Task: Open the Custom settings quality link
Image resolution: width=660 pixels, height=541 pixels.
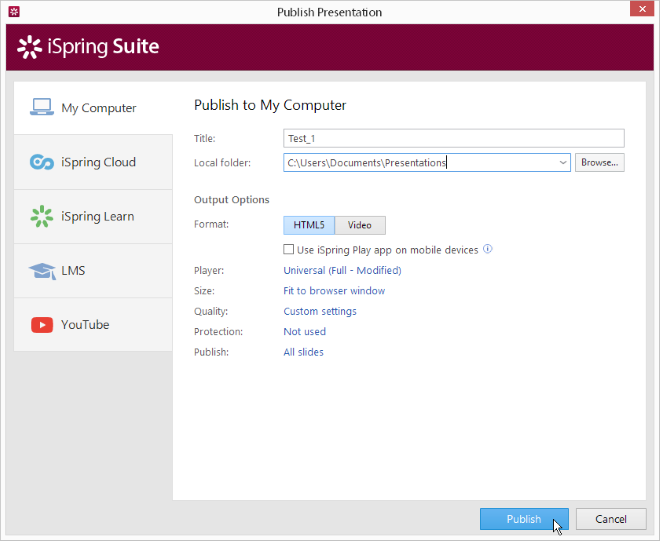Action: pos(320,311)
